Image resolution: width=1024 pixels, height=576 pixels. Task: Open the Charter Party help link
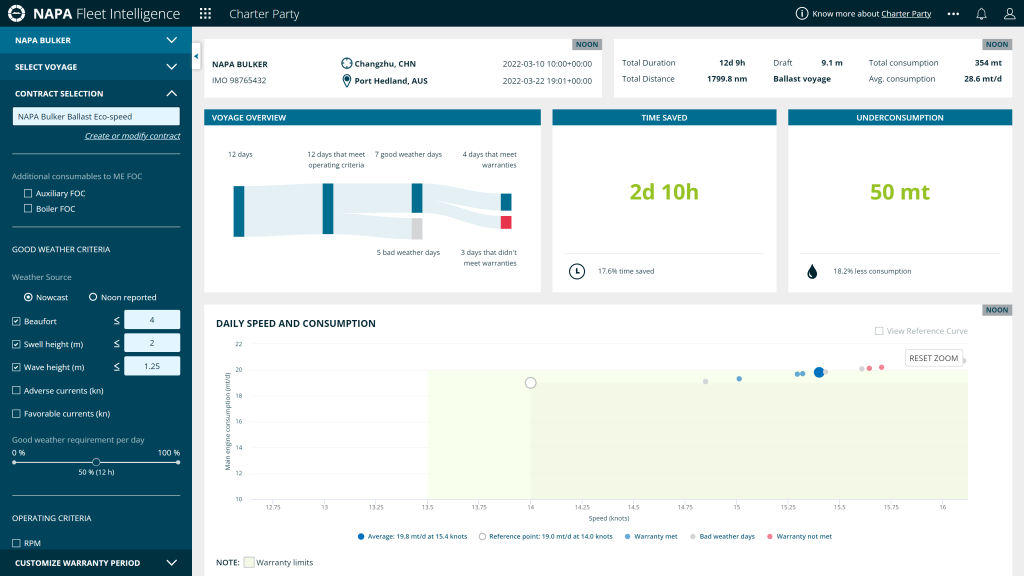tap(906, 14)
